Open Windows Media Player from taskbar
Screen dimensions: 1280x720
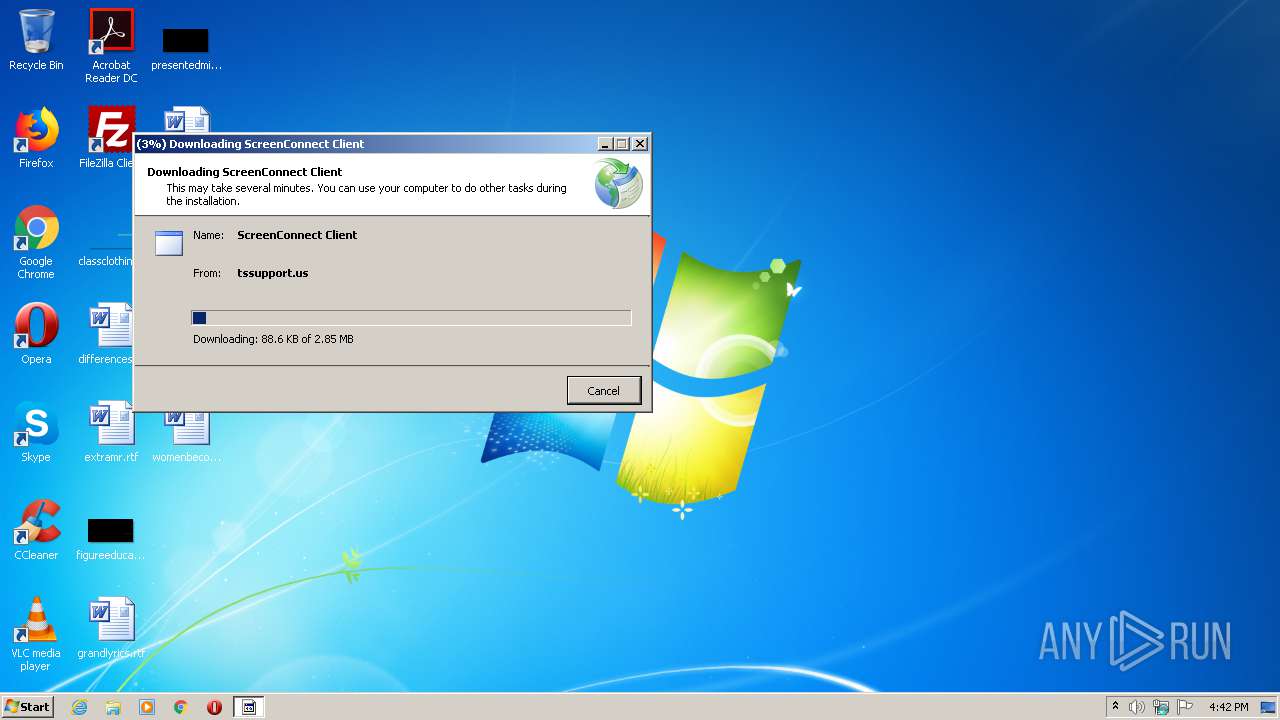[147, 707]
